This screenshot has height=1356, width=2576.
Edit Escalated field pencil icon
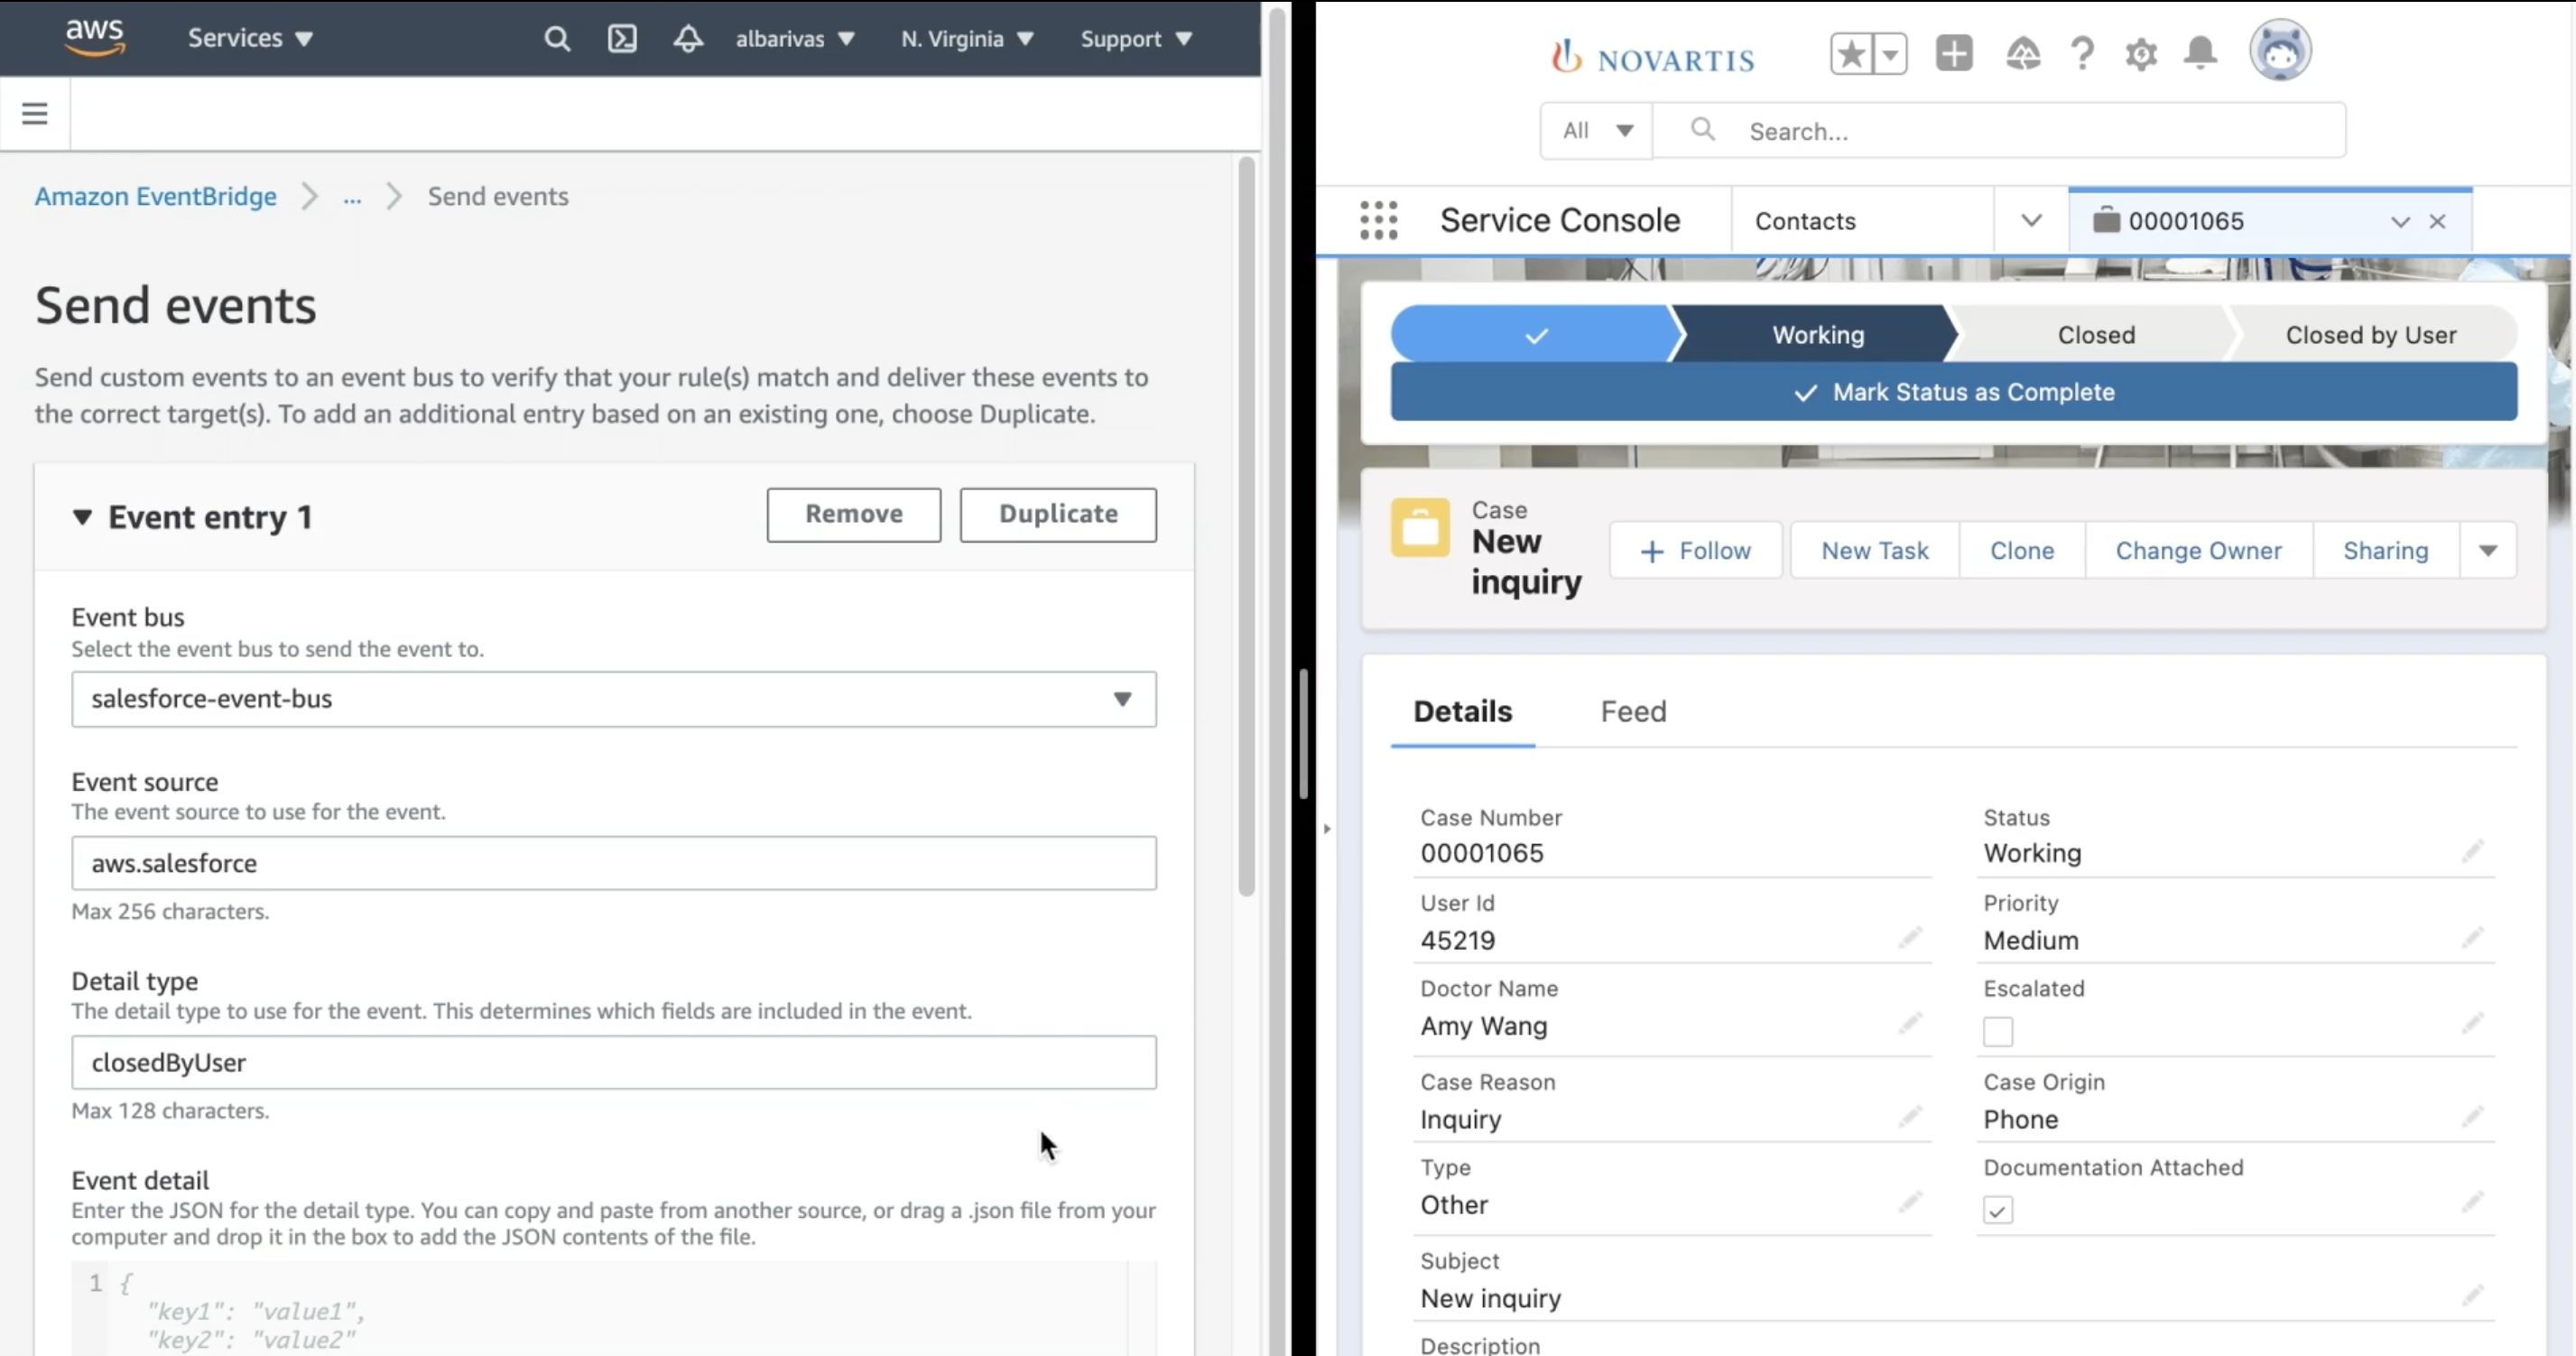coord(2472,1023)
